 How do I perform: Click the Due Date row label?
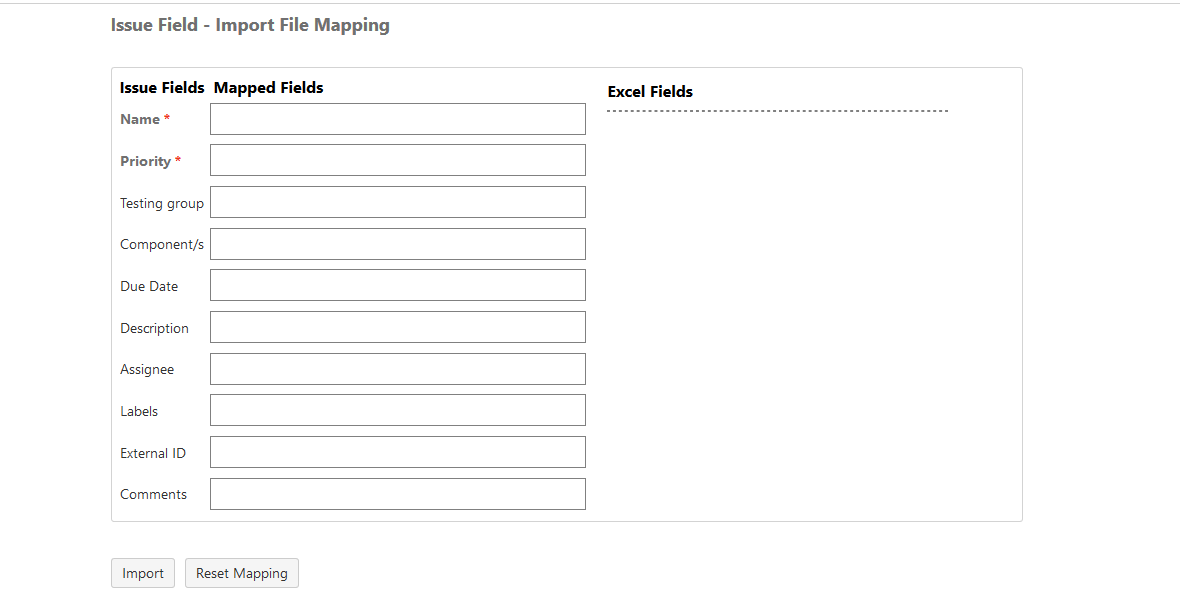pos(148,286)
